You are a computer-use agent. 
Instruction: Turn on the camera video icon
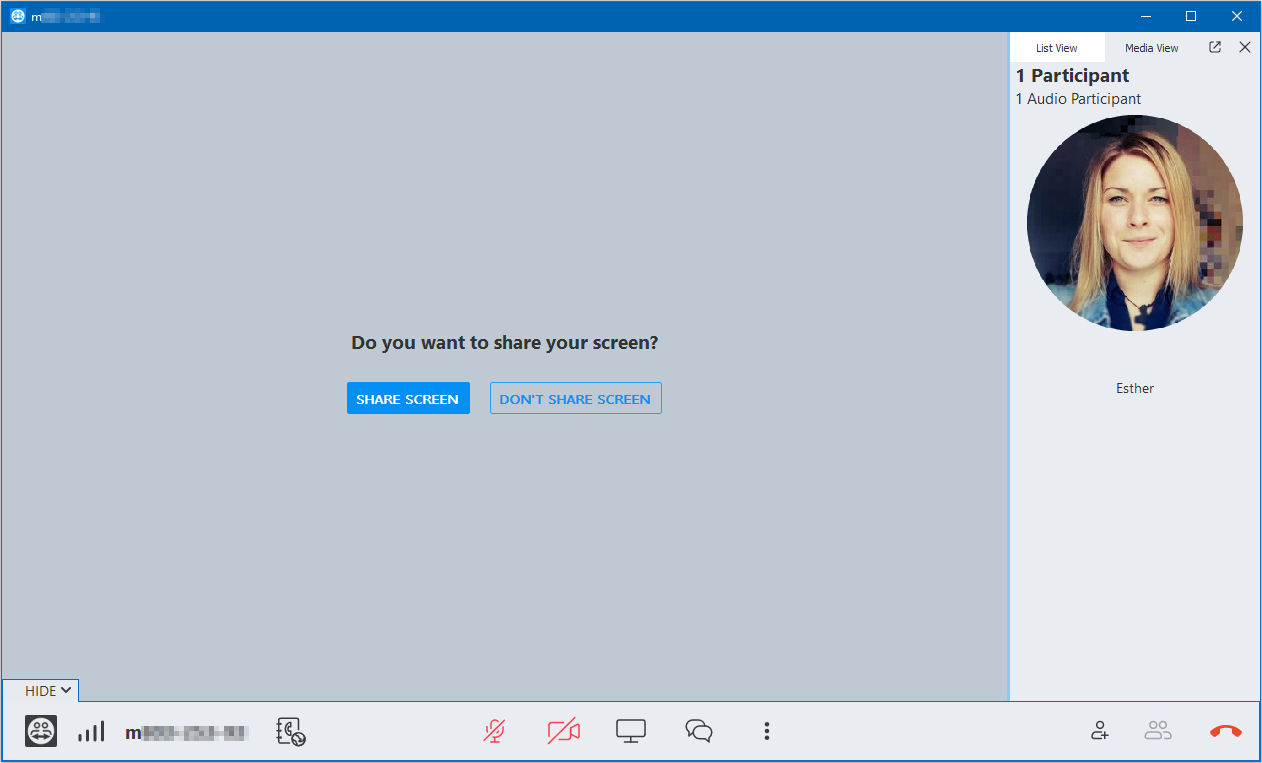[x=563, y=731]
